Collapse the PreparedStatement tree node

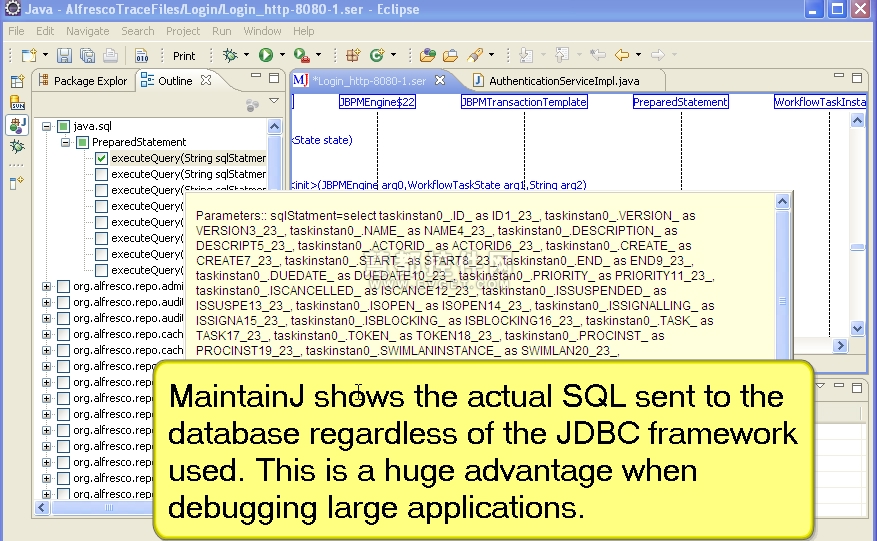pos(65,142)
